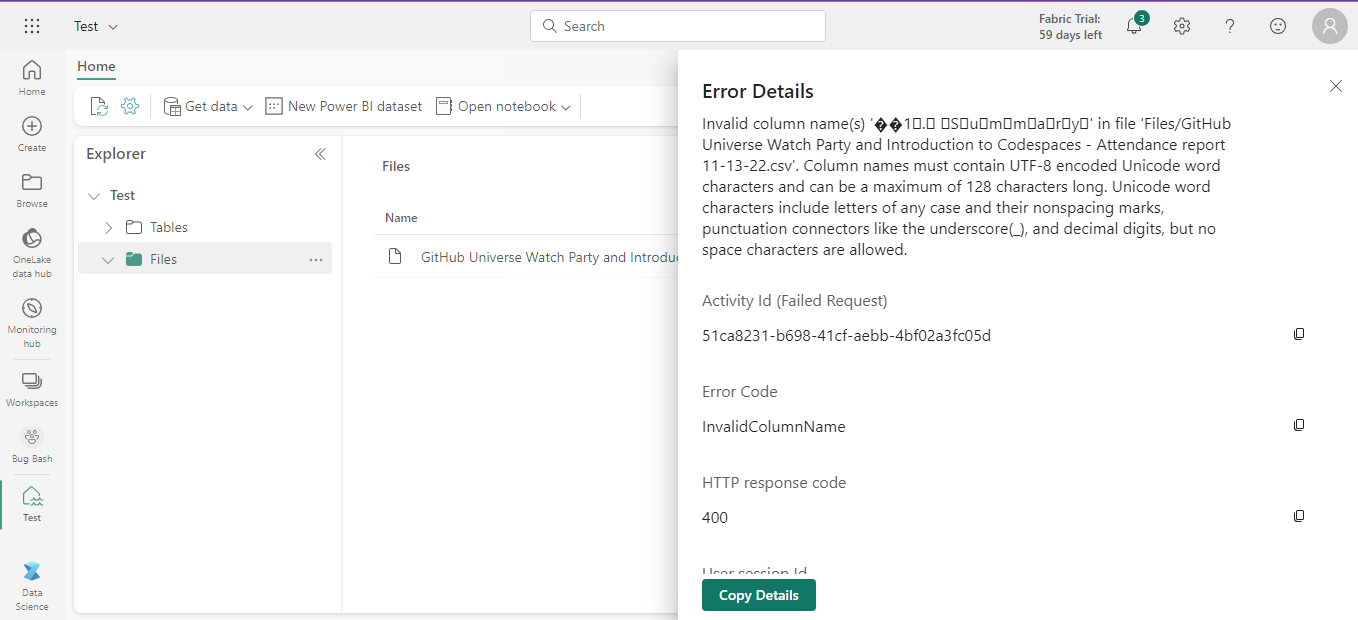The height and width of the screenshot is (620, 1358).
Task: Open the Workspaces panel
Action: 31,383
